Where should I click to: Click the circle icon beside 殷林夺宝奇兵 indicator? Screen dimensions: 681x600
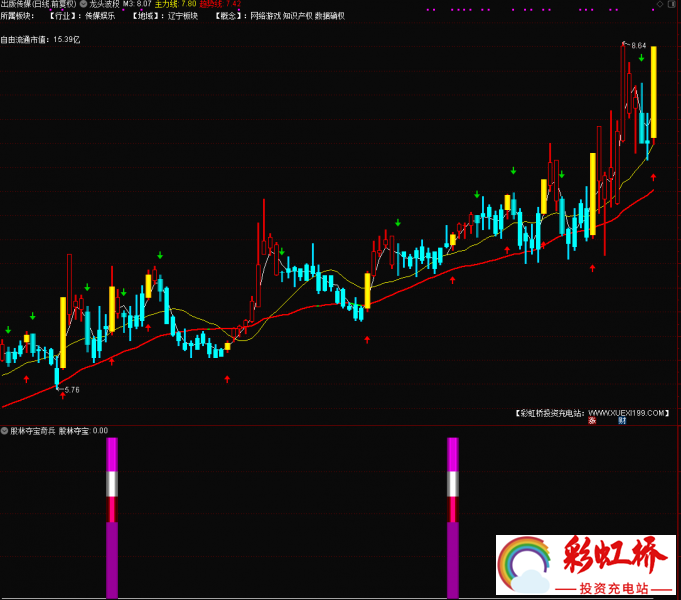[4, 431]
